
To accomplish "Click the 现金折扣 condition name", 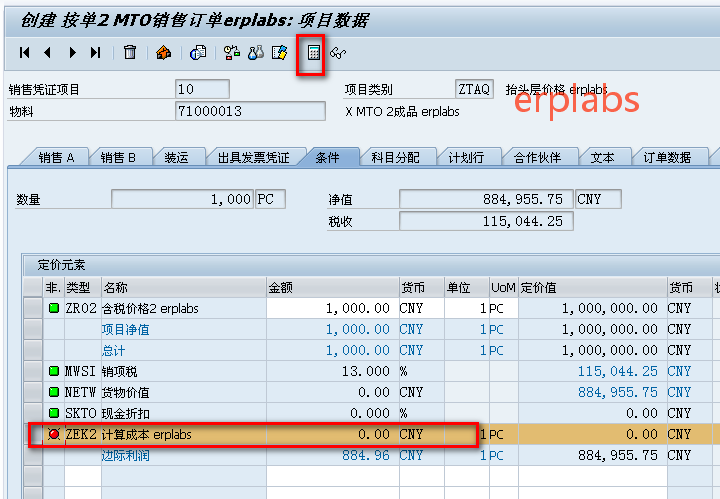I will pyautogui.click(x=125, y=414).
